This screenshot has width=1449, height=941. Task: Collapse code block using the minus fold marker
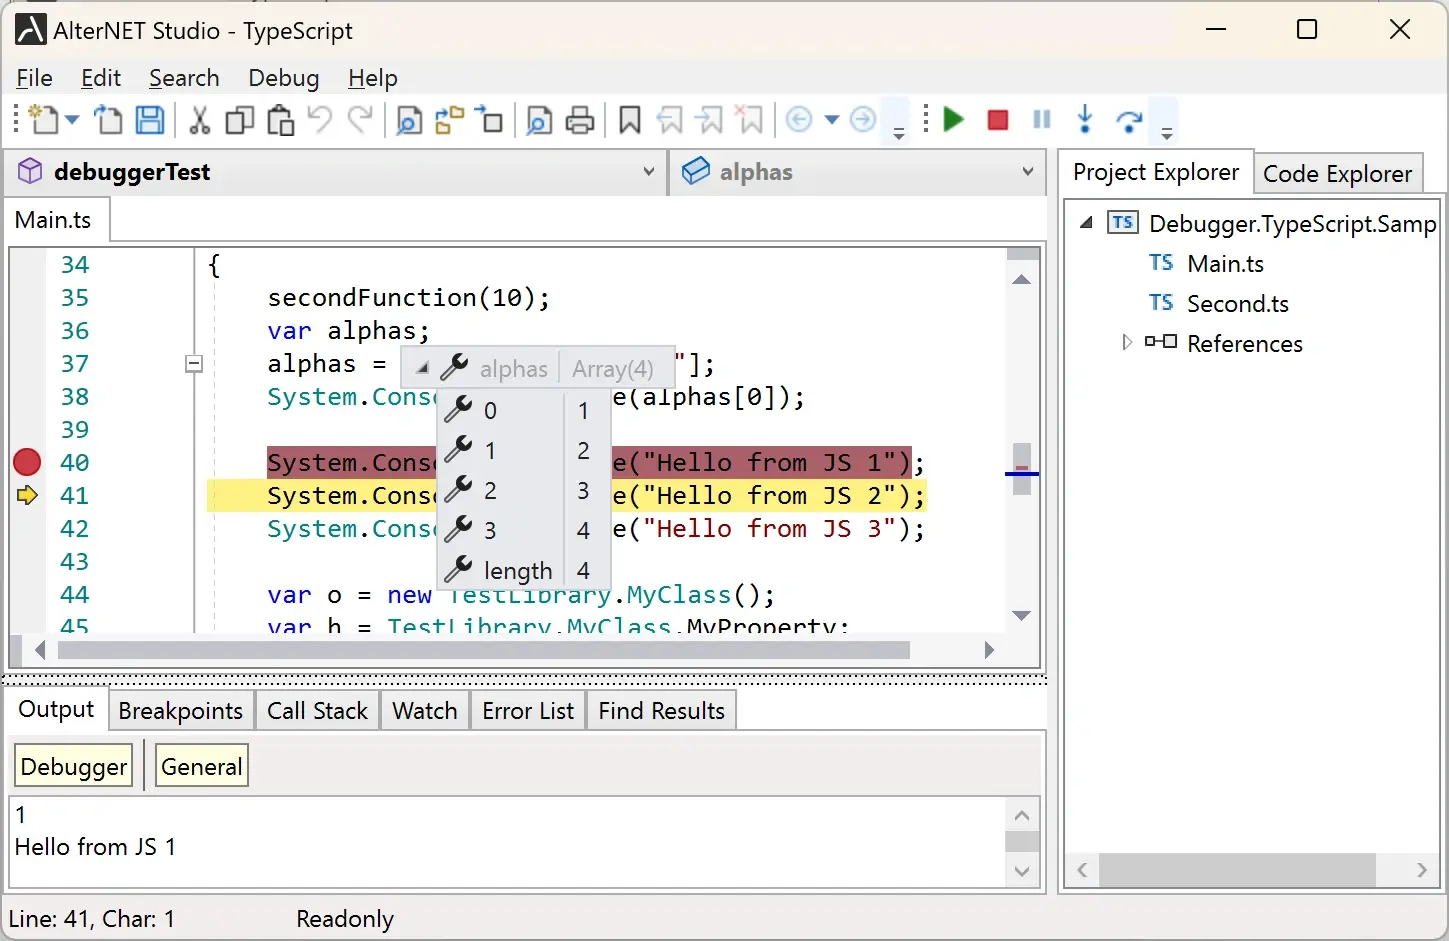194,364
